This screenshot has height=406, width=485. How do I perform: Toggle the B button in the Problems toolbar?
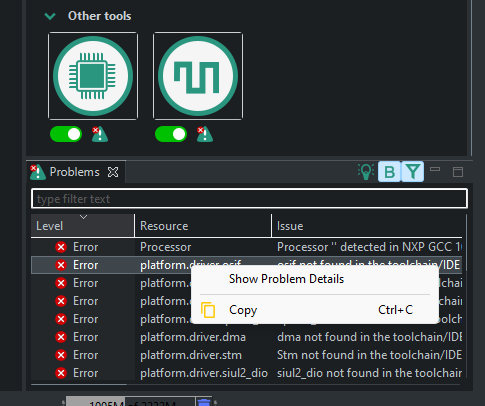(389, 172)
